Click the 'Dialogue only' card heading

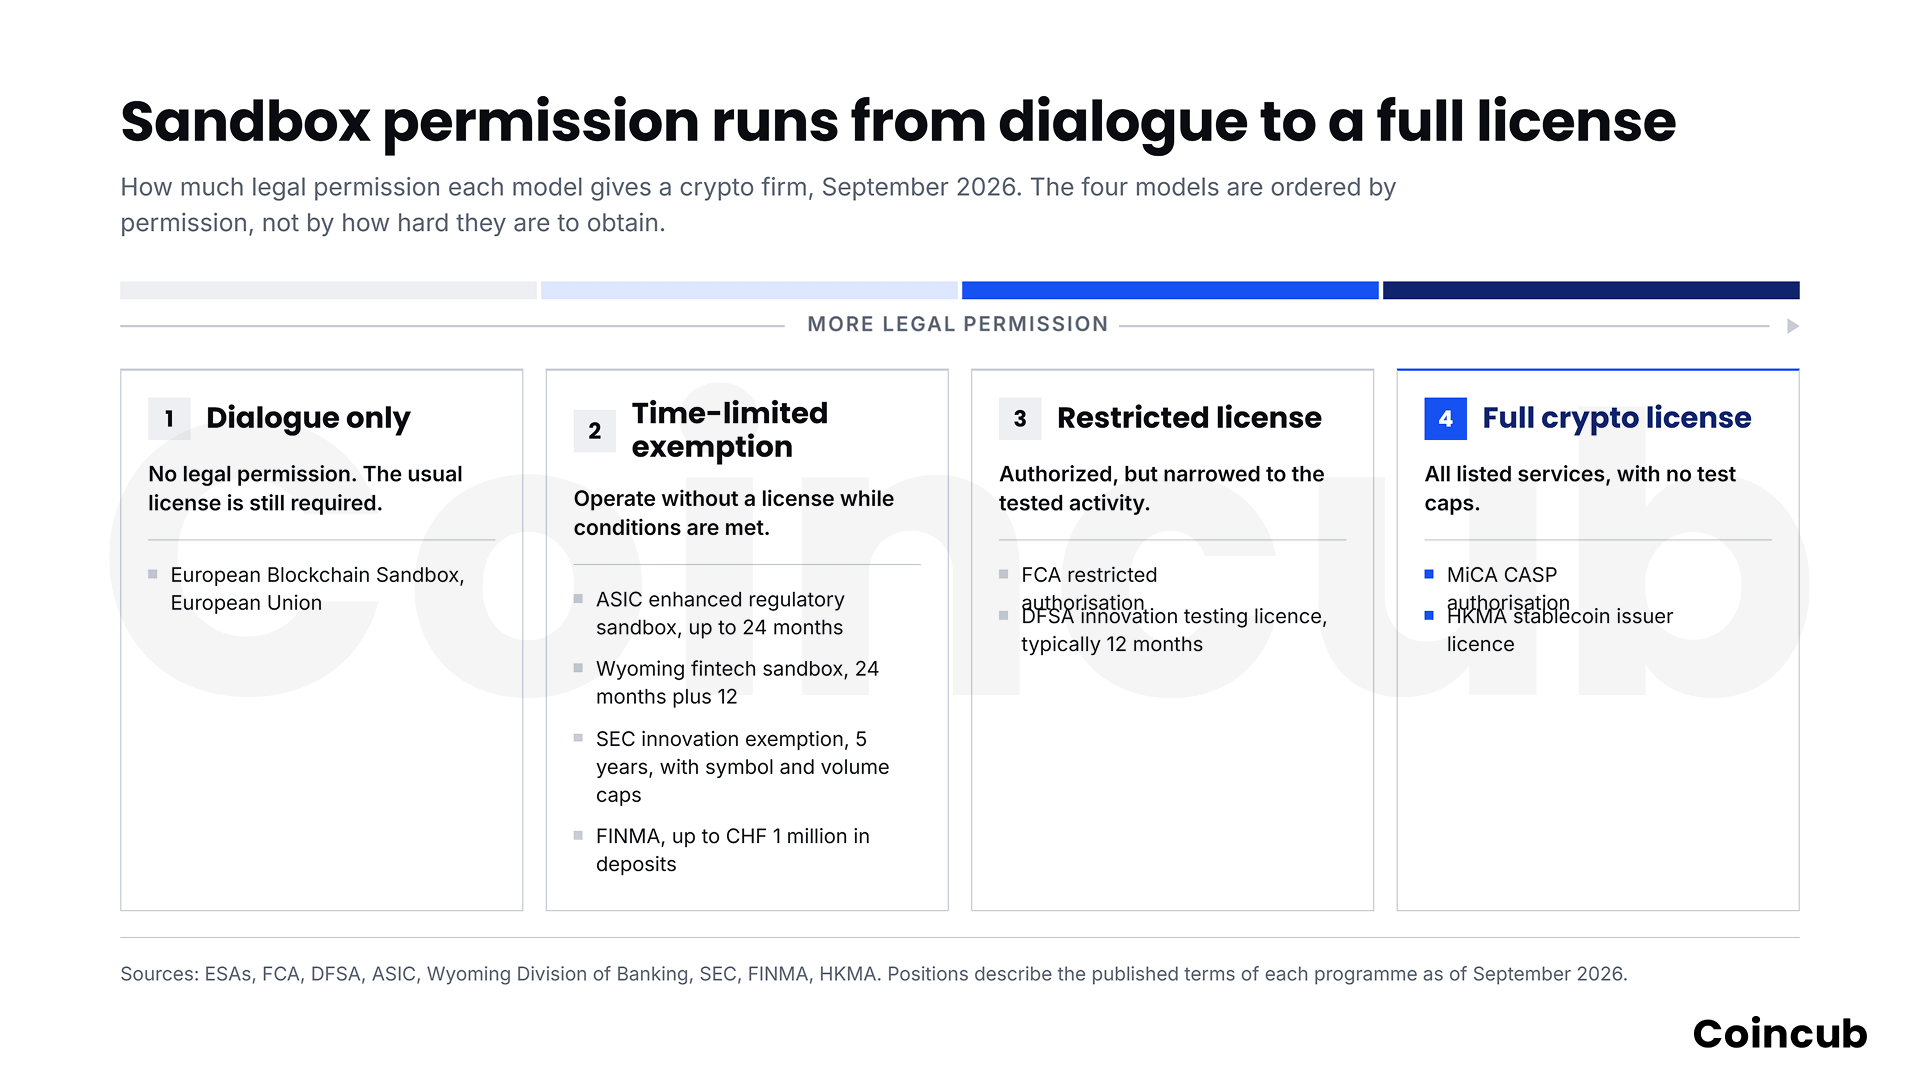[x=308, y=418]
